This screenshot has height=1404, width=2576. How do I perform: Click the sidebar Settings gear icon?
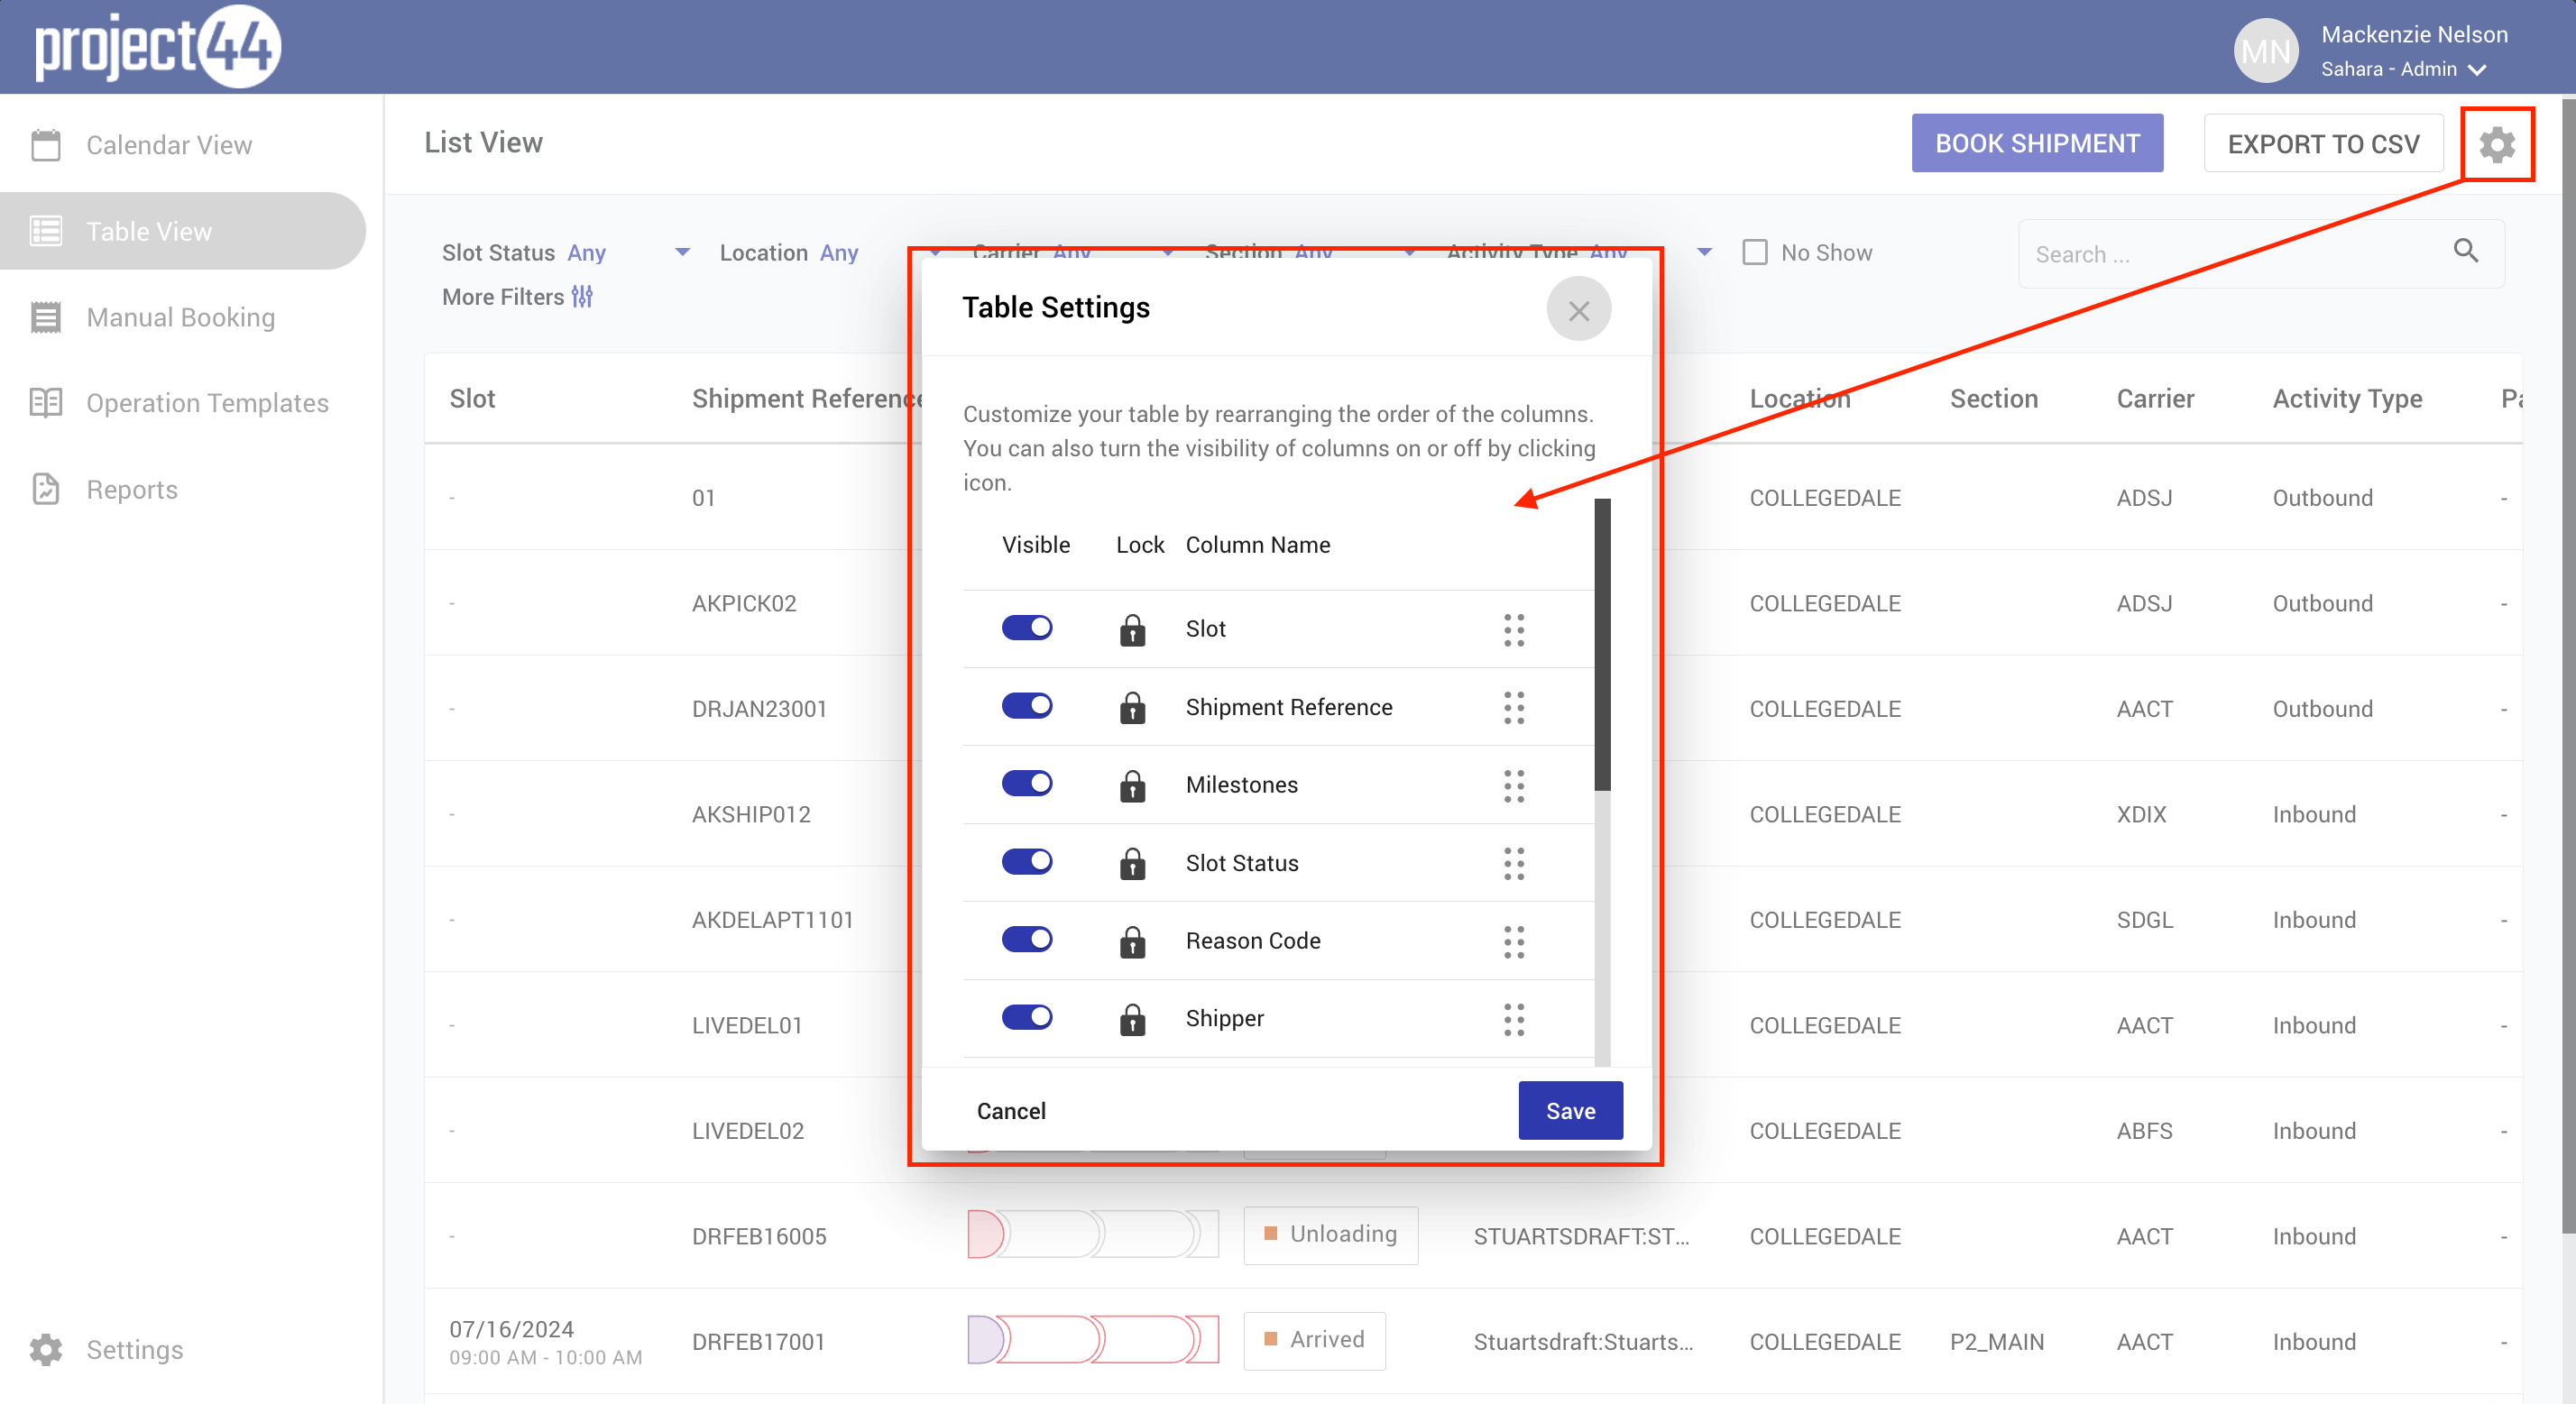pyautogui.click(x=46, y=1349)
